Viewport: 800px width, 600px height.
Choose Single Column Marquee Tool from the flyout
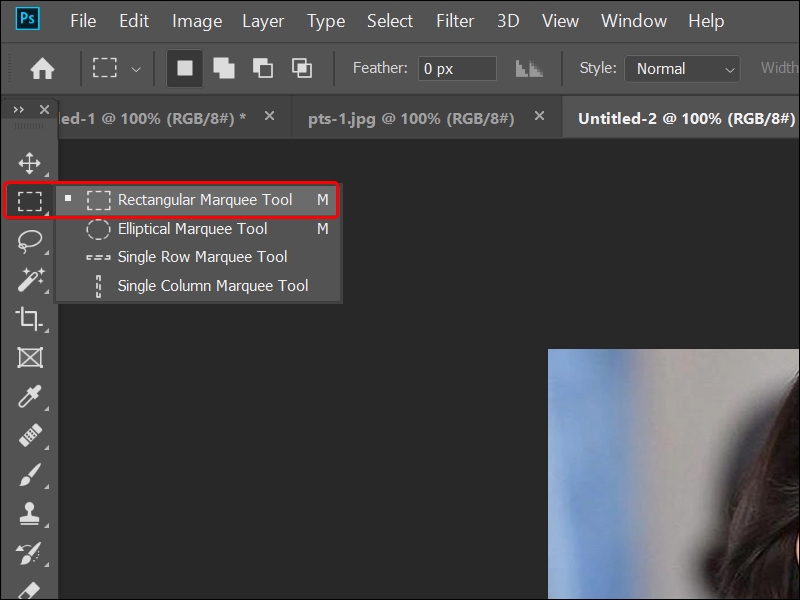click(x=212, y=285)
